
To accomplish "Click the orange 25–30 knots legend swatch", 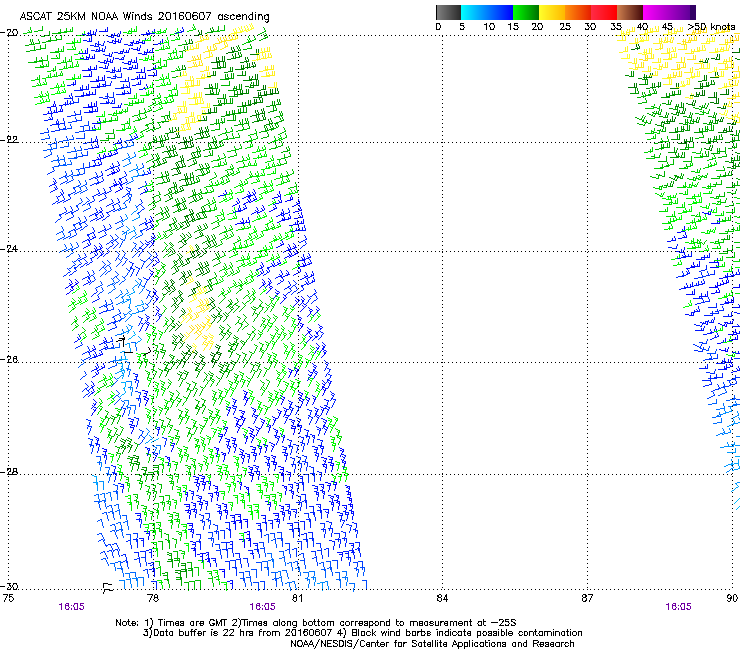I will click(x=578, y=12).
